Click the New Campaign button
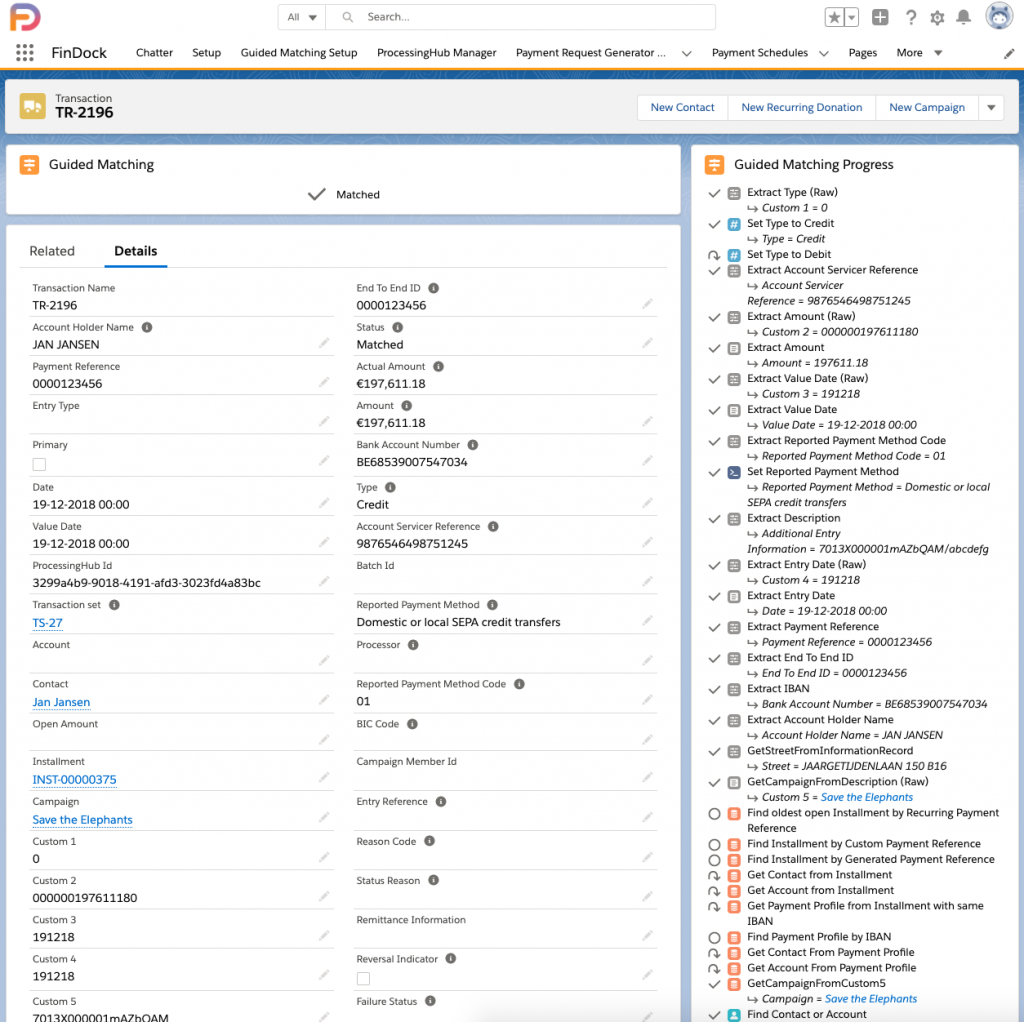The width and height of the screenshot is (1024, 1022). click(927, 108)
